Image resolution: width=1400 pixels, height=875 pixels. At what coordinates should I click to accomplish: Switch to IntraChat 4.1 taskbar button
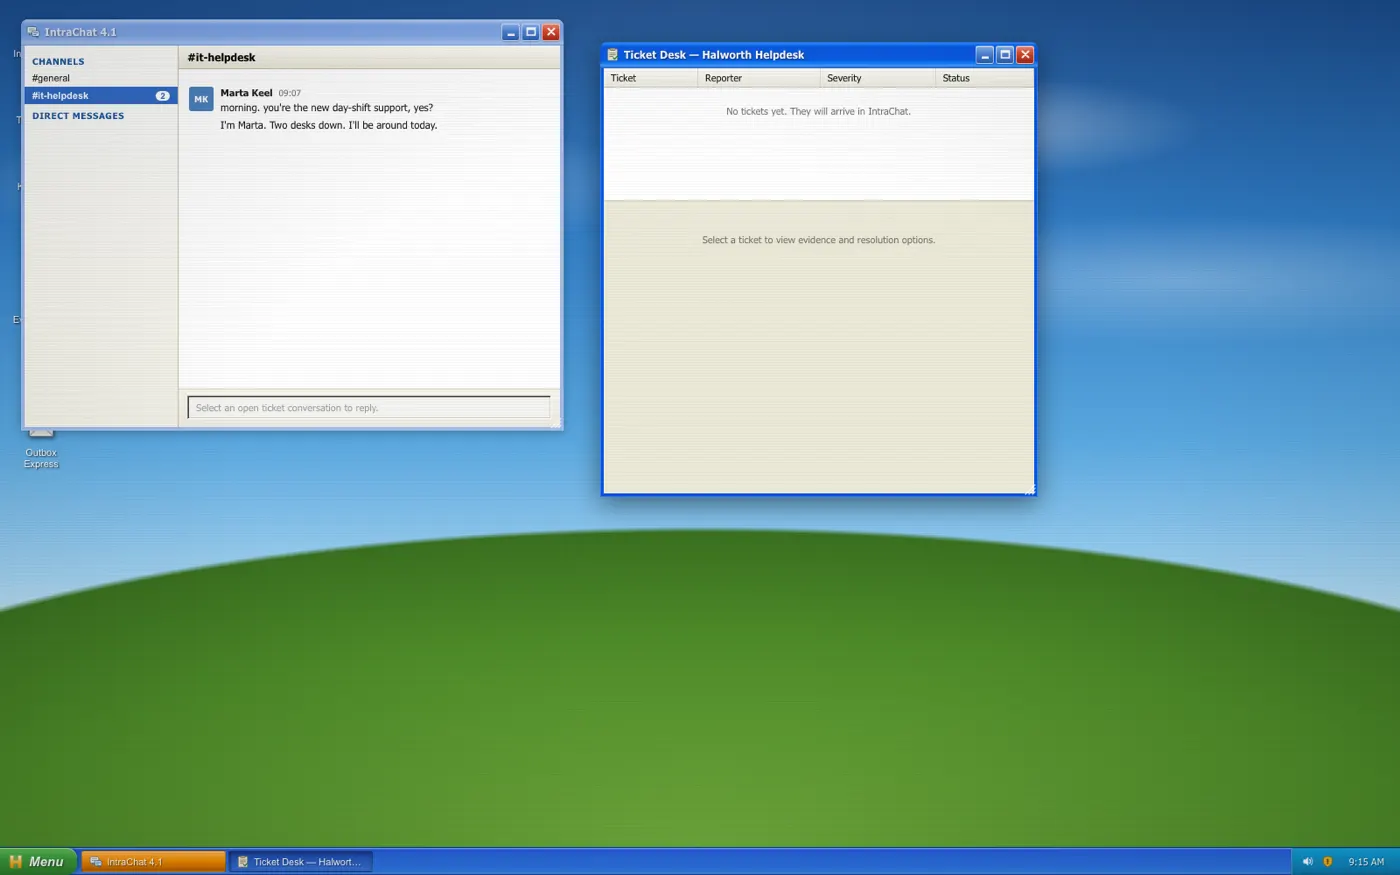pyautogui.click(x=153, y=862)
